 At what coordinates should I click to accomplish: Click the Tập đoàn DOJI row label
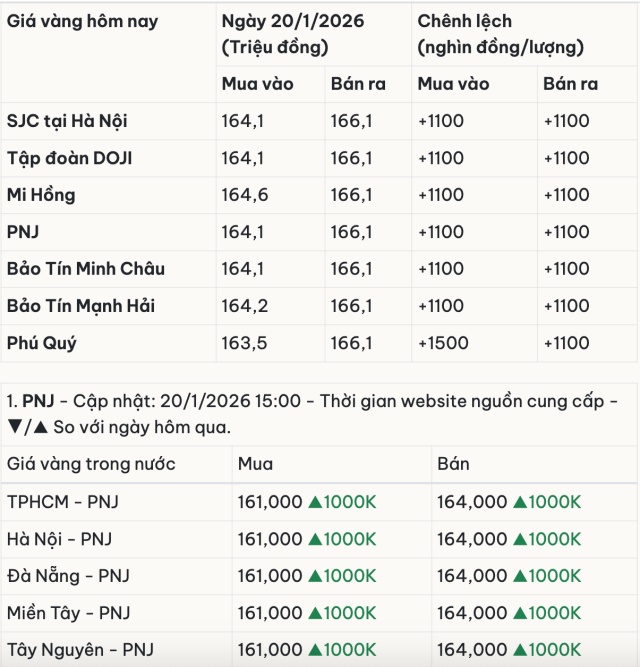coord(70,158)
